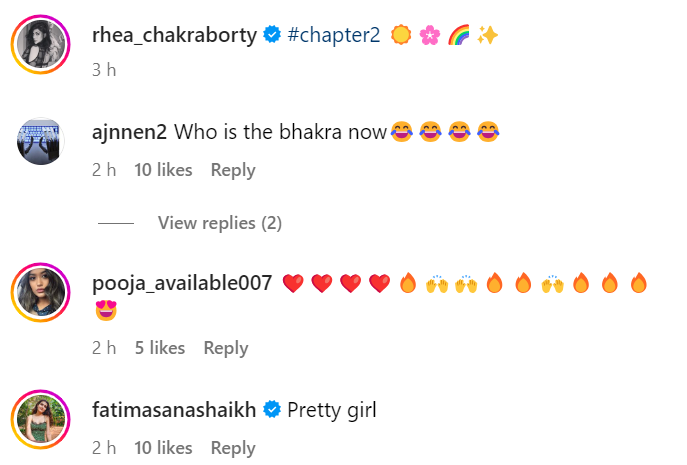Click fatimasanashaikh's profile avatar
This screenshot has width=687, height=465.
(x=41, y=419)
